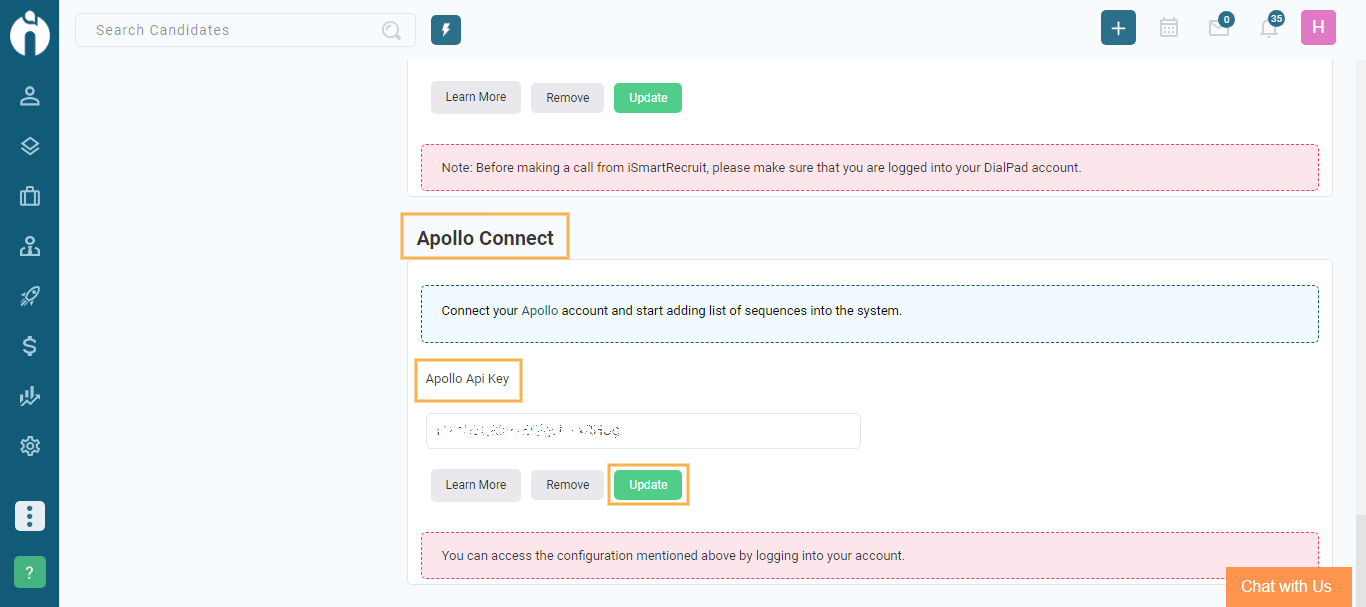Open the mail inbox icon with badge 0
Image resolution: width=1366 pixels, height=607 pixels.
[1218, 28]
